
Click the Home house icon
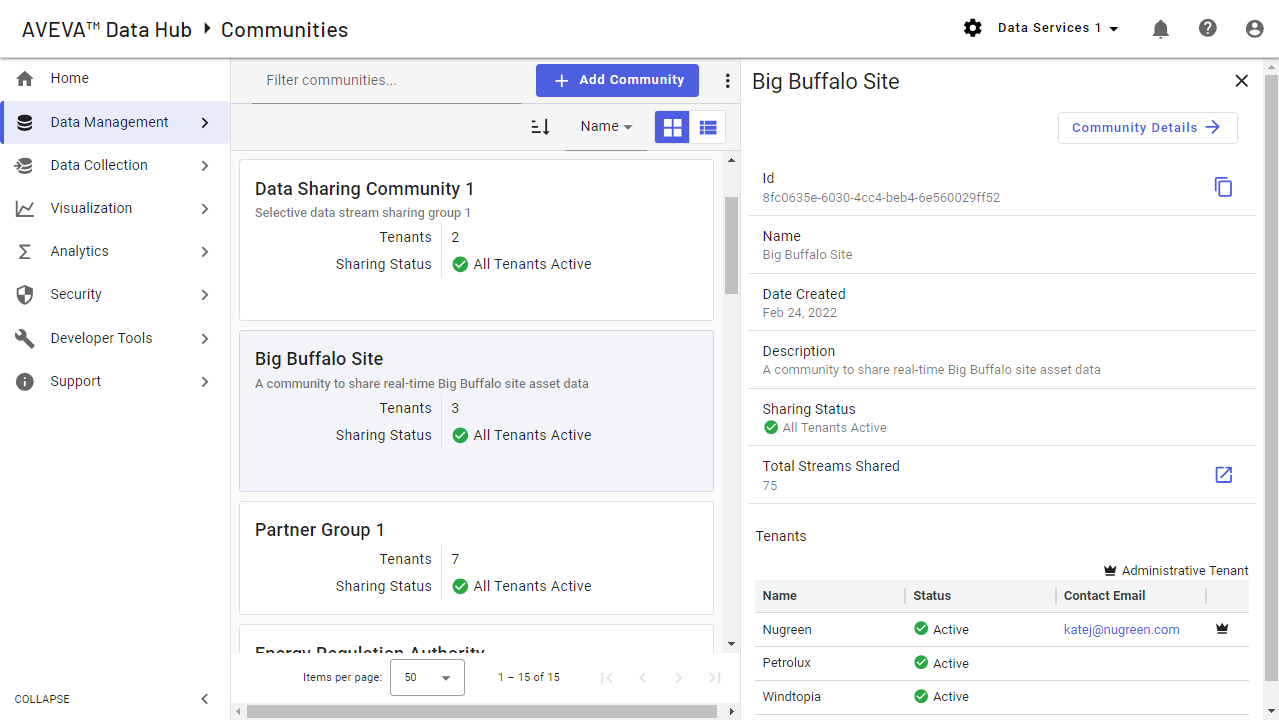tap(25, 78)
